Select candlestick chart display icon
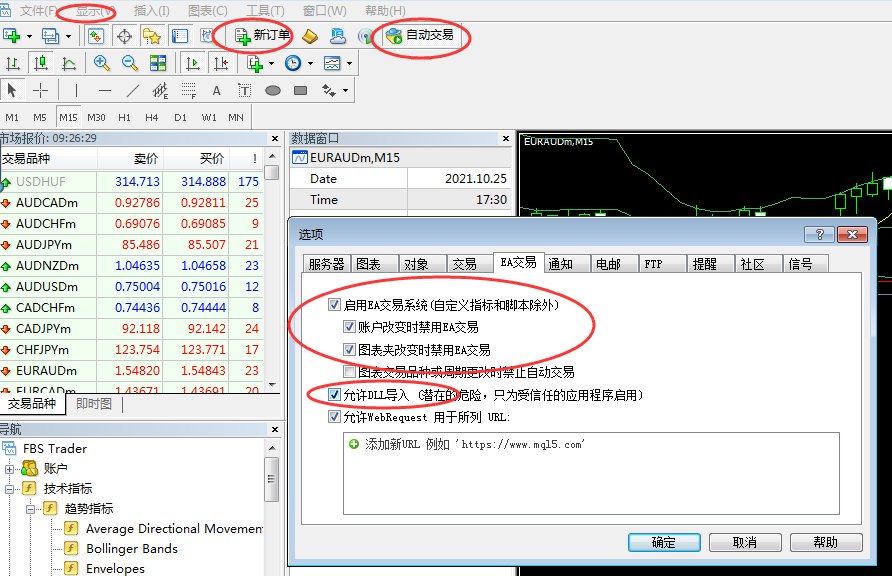 (x=40, y=63)
